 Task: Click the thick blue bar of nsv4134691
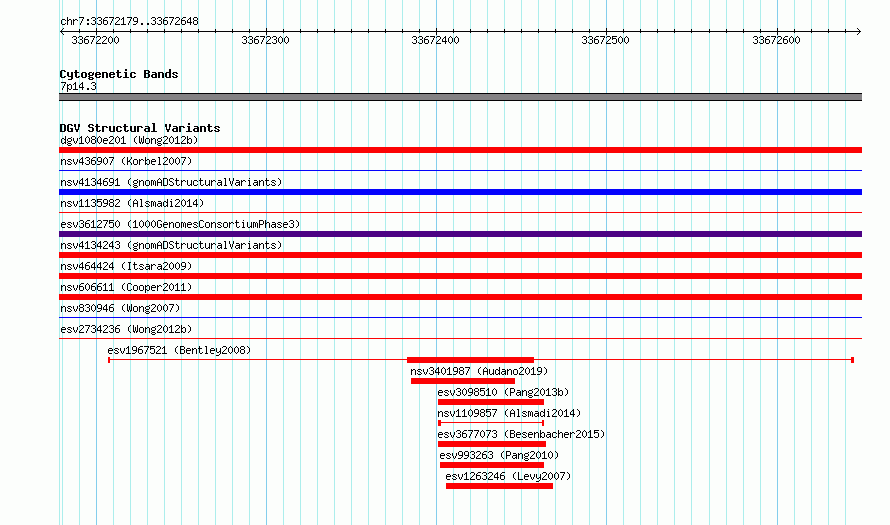click(460, 192)
